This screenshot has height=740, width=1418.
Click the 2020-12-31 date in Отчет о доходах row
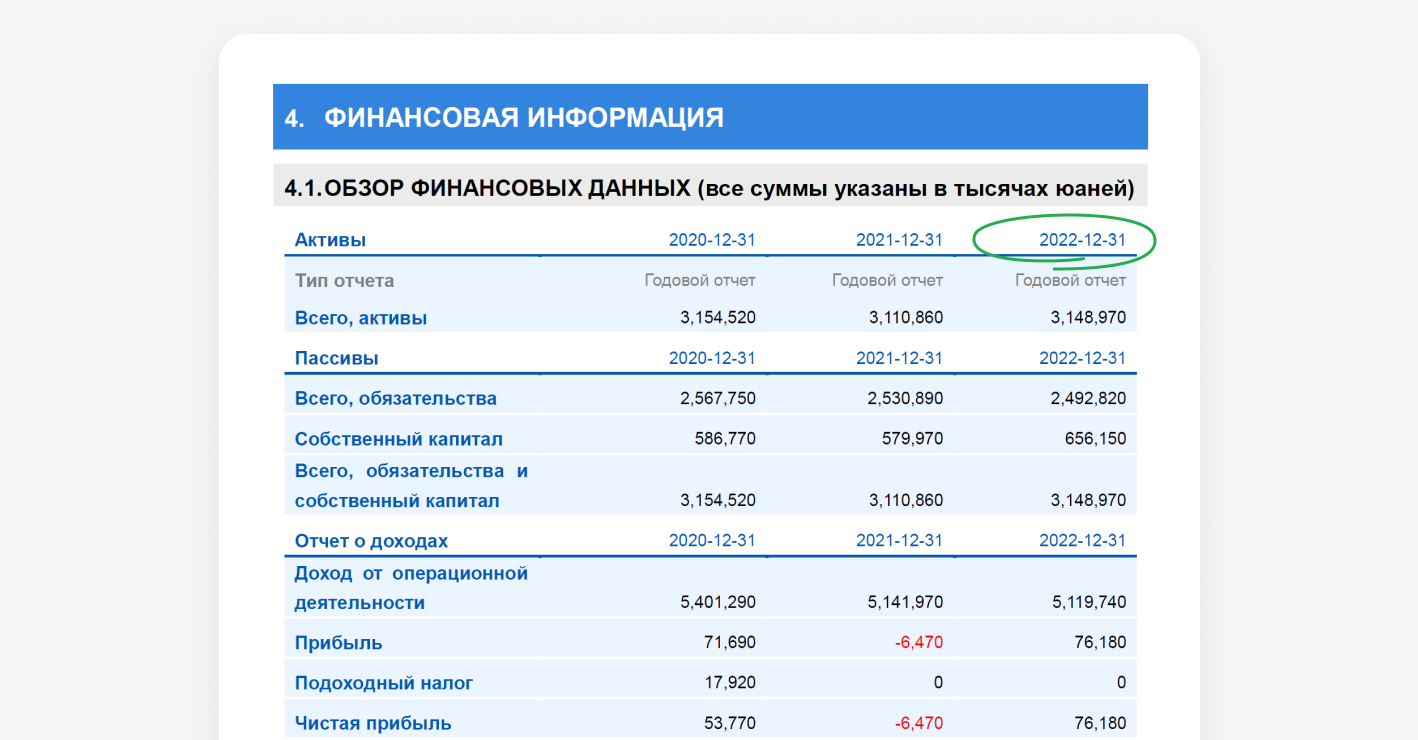712,541
